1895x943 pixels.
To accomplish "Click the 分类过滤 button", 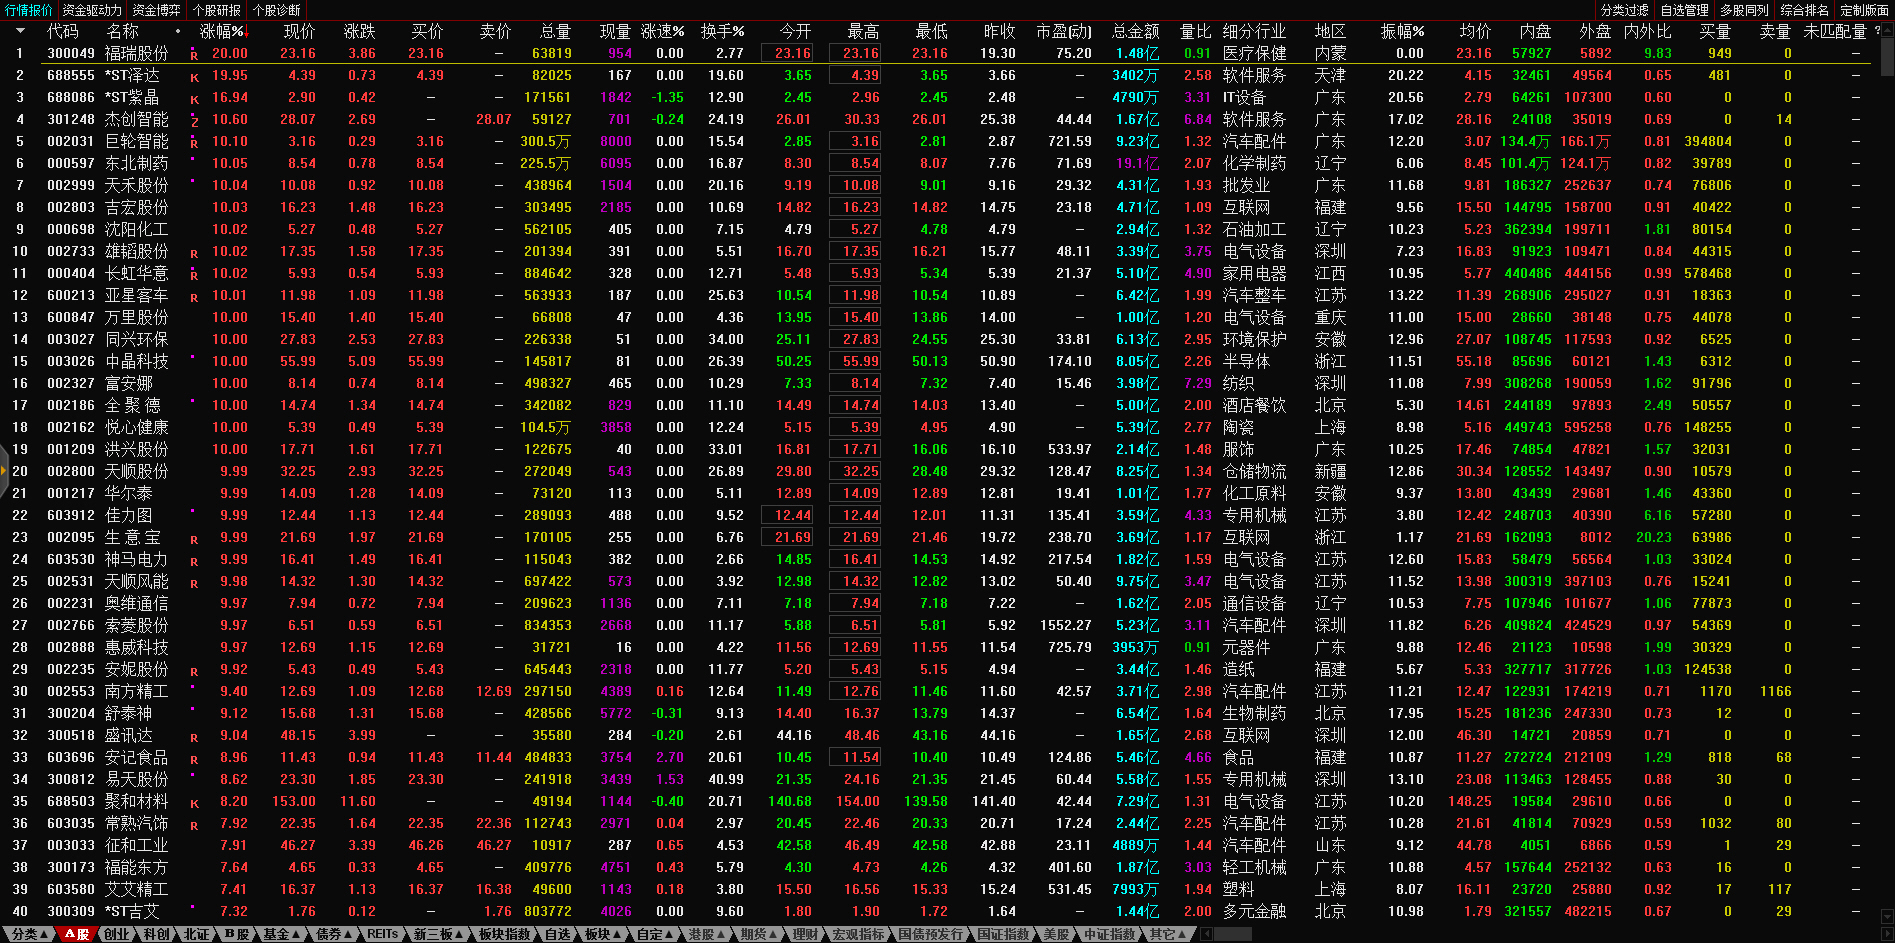I will coord(1624,10).
